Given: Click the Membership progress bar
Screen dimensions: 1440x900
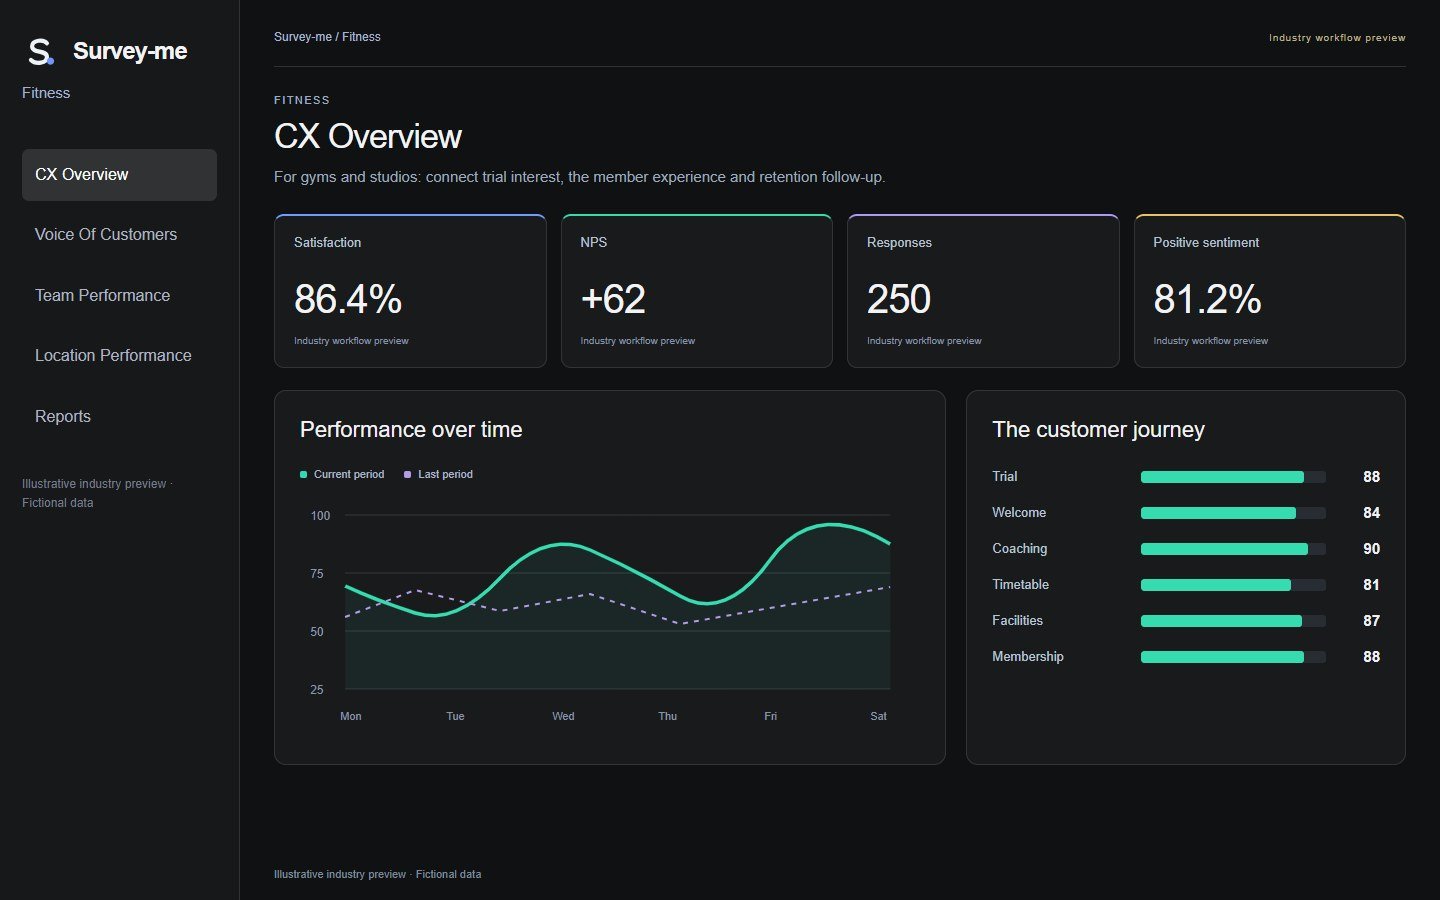Looking at the screenshot, I should tap(1233, 657).
